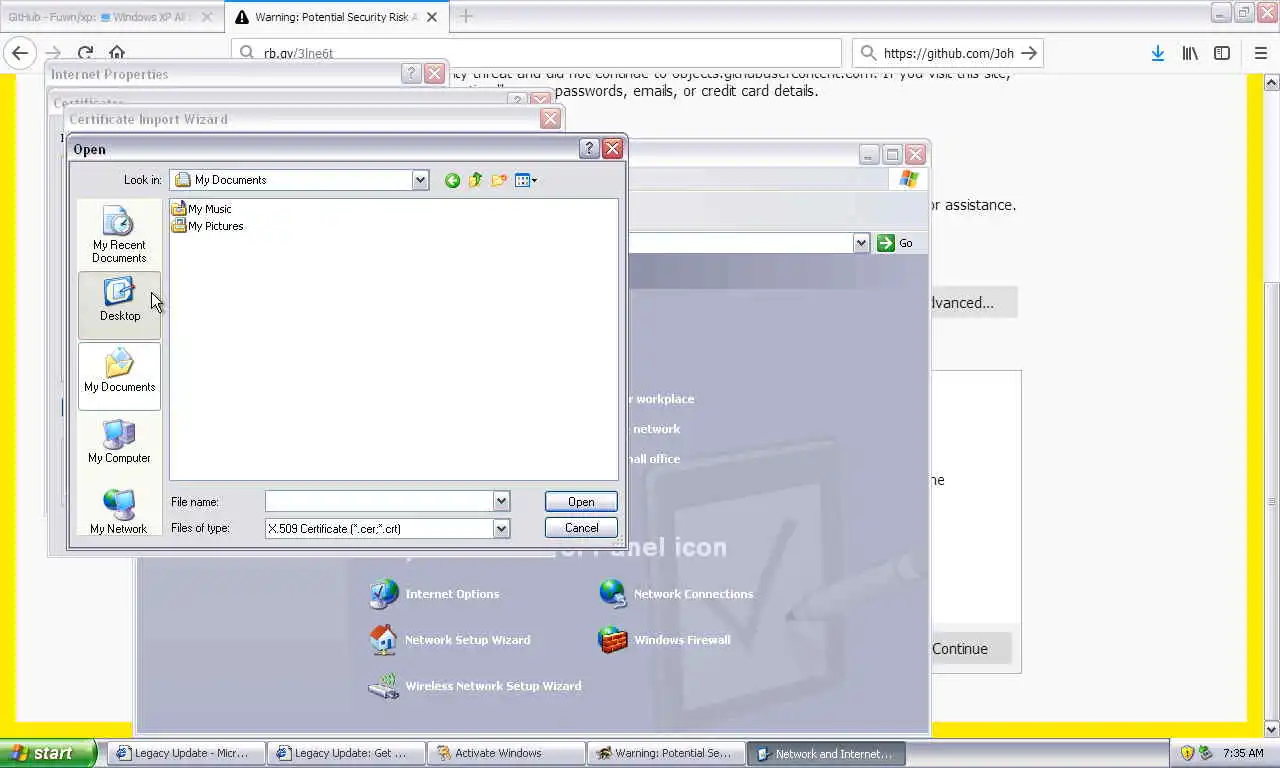The width and height of the screenshot is (1280, 768).
Task: Click the taskbar clock 7:35 AM
Action: [1243, 753]
